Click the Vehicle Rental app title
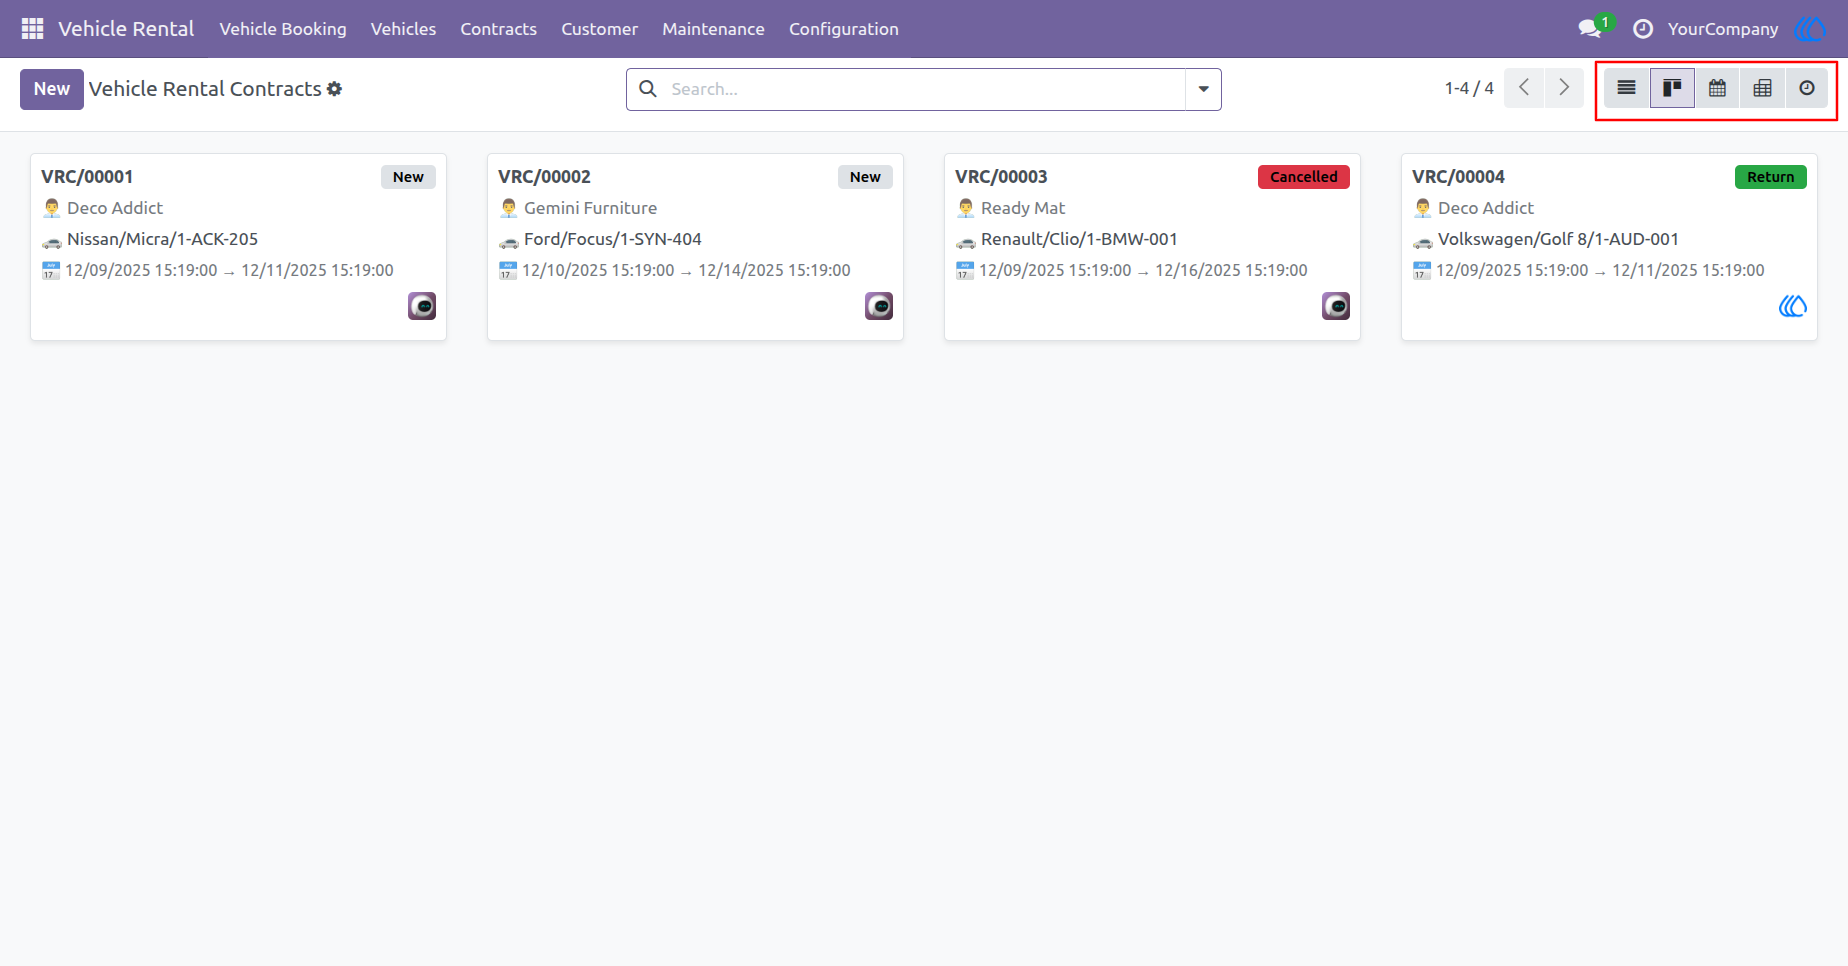 tap(126, 29)
